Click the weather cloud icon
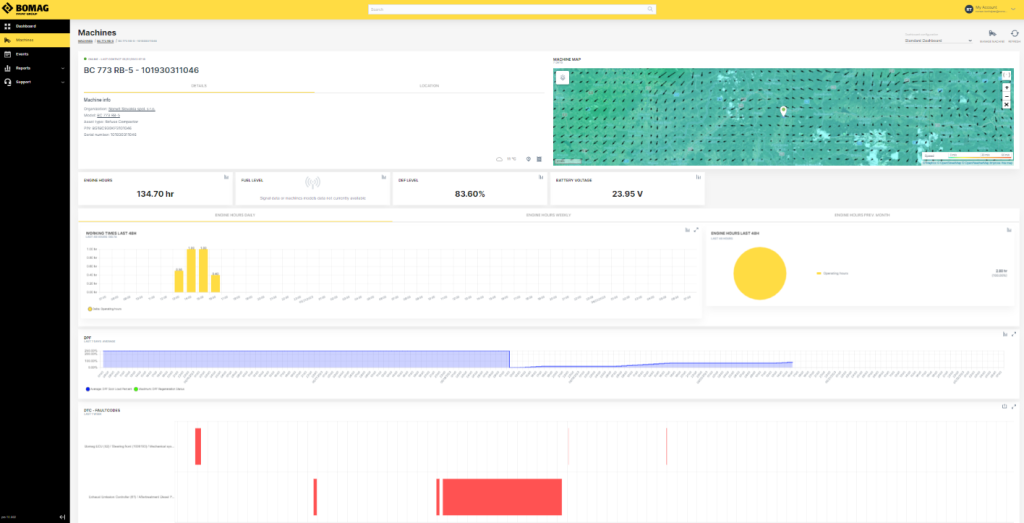Image resolution: width=1024 pixels, height=523 pixels. pos(500,159)
